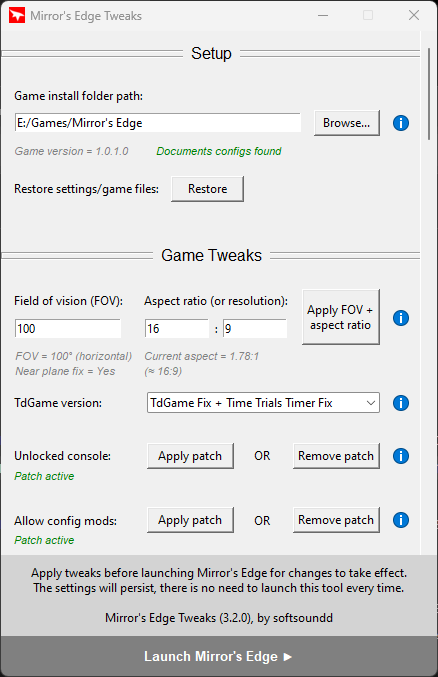Select the aspect ratio width field
The image size is (438, 677).
click(x=177, y=329)
